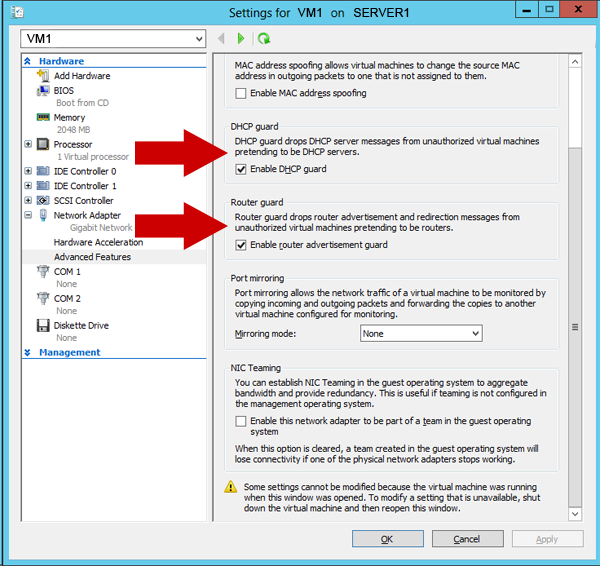Select the COM 2 tree item
The width and height of the screenshot is (600, 566).
[67, 298]
